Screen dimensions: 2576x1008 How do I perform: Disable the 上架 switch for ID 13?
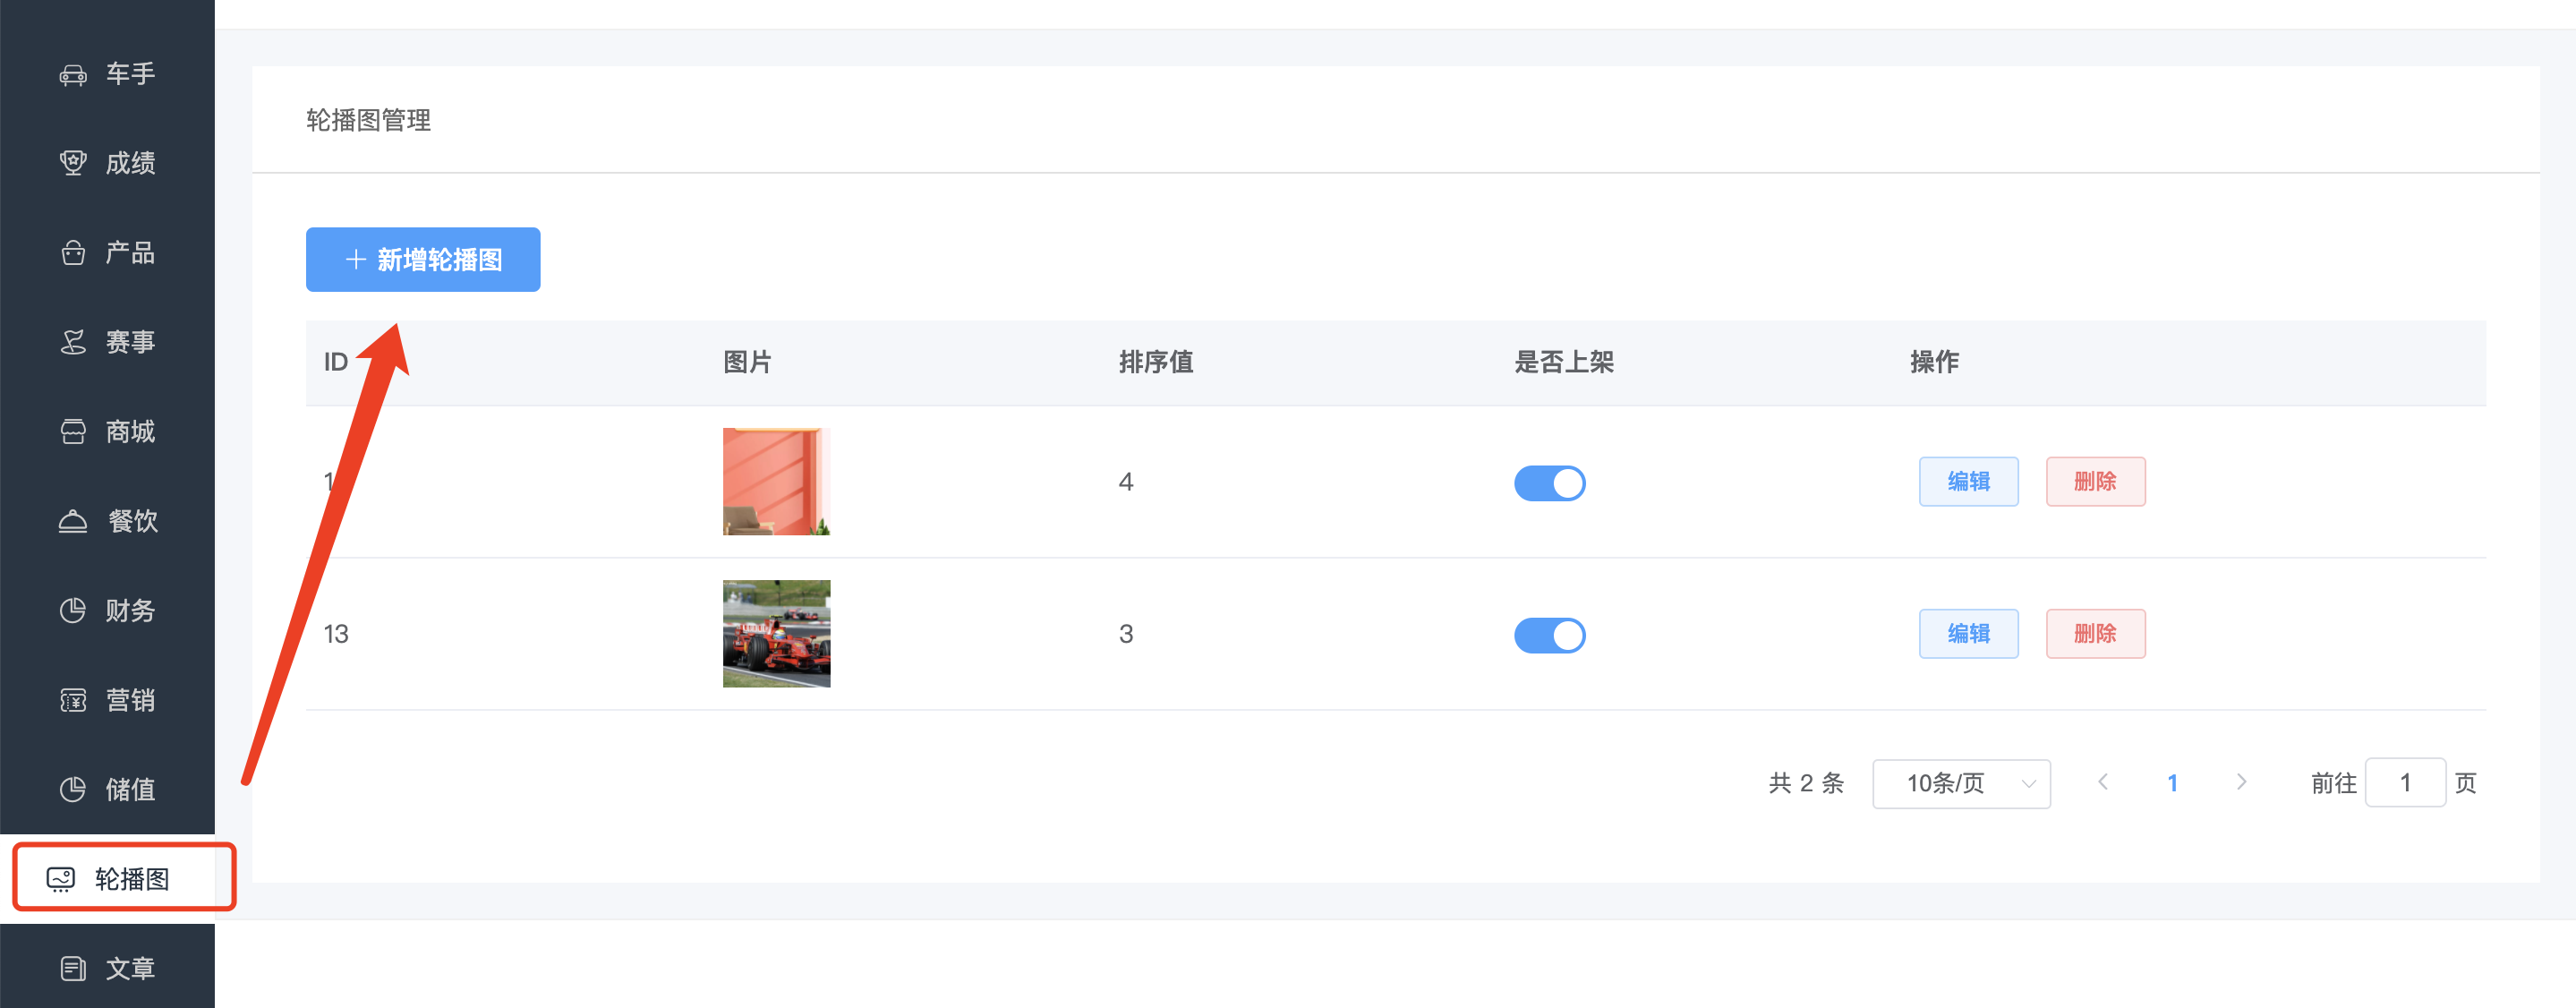pyautogui.click(x=1549, y=635)
